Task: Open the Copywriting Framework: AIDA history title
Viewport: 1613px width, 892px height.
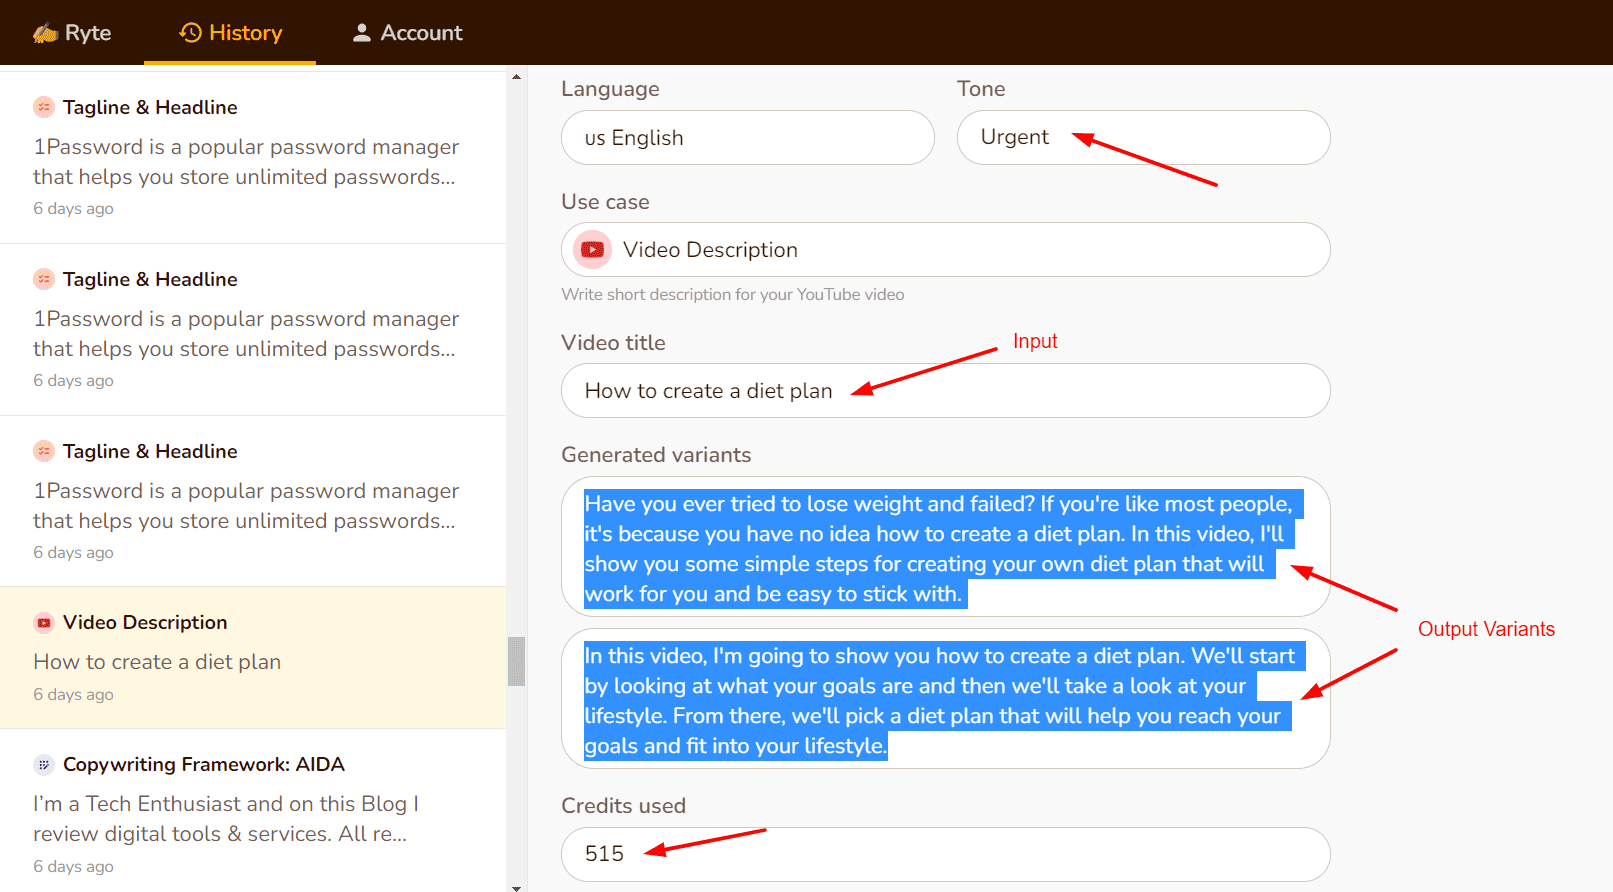Action: [x=203, y=765]
